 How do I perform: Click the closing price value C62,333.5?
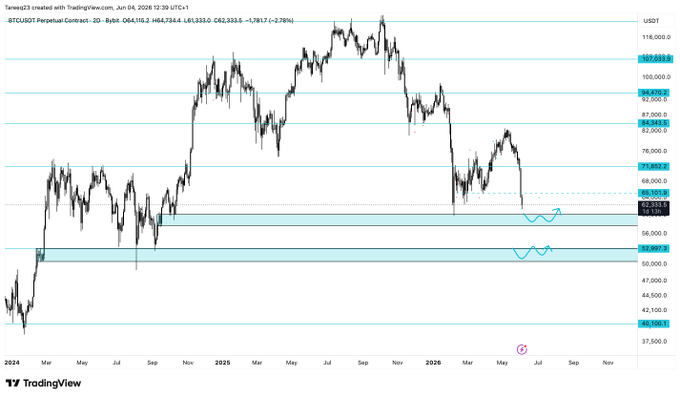pyautogui.click(x=228, y=20)
